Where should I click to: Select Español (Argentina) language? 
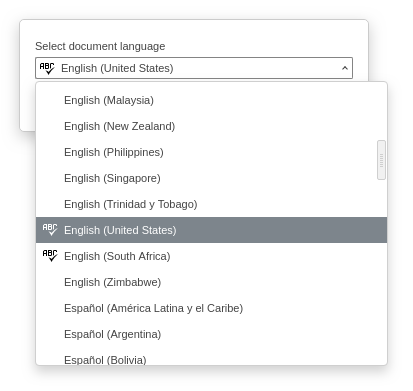(211, 334)
